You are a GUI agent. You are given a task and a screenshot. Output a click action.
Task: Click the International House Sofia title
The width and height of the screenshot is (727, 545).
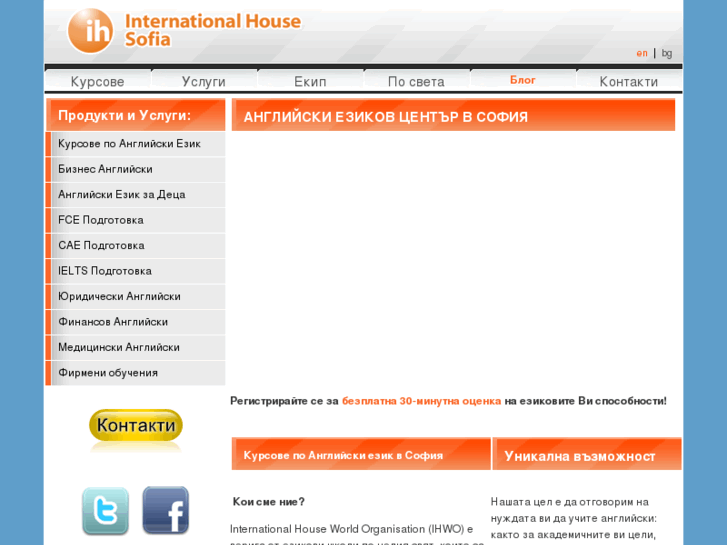pyautogui.click(x=213, y=30)
